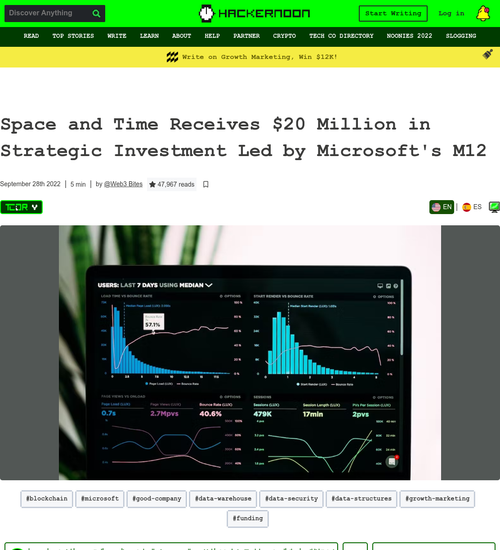
Task: Click the green monitor icon beside ES
Action: point(494,207)
